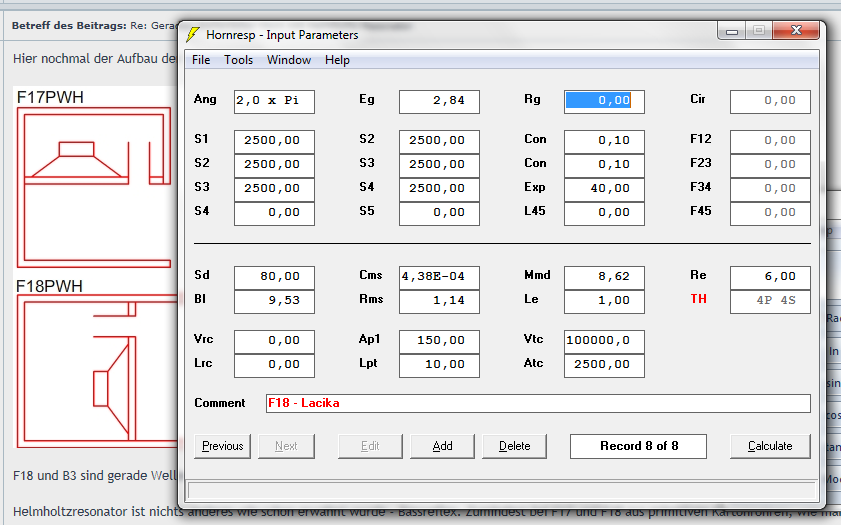The image size is (841, 525).
Task: Click the Con field in the F12 row
Action: [x=604, y=142]
